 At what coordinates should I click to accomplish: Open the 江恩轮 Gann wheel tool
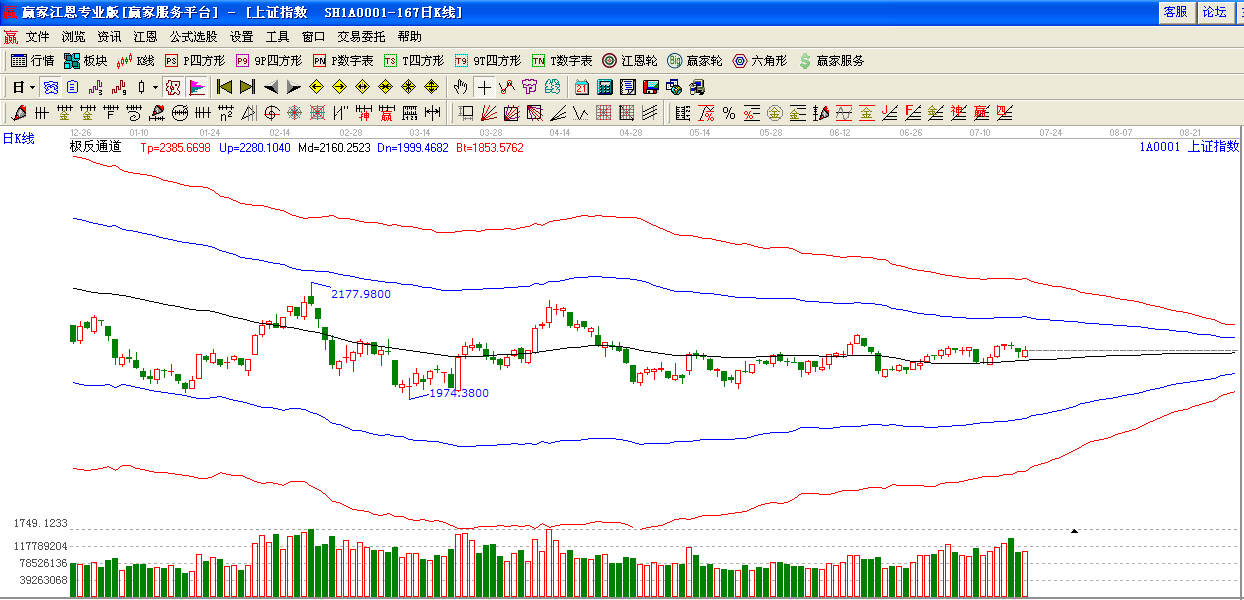629,61
